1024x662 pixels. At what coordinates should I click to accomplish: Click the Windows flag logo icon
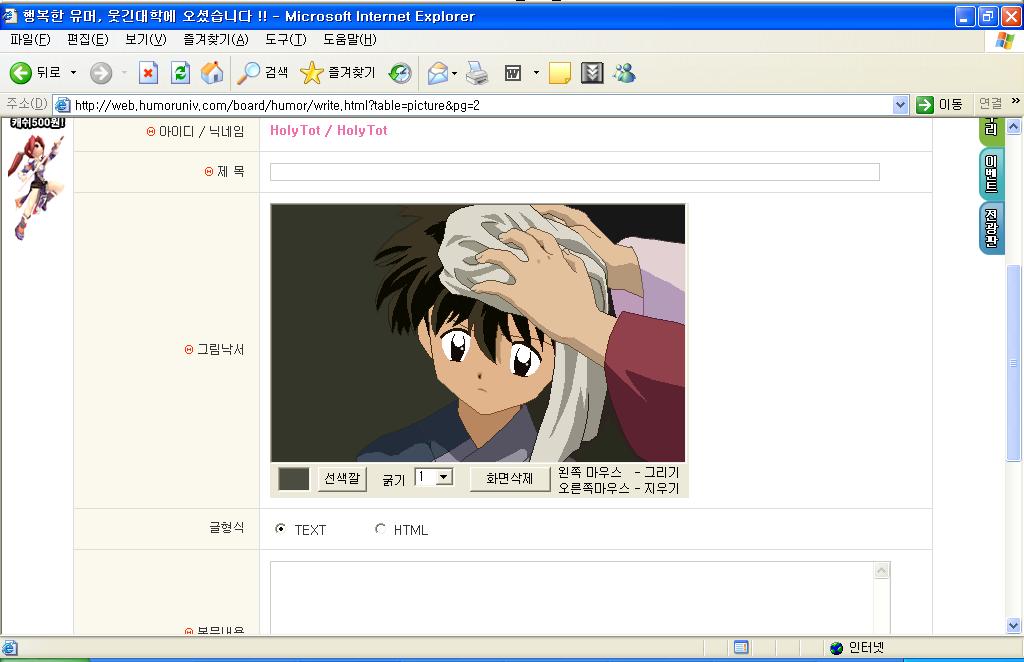pos(1004,40)
